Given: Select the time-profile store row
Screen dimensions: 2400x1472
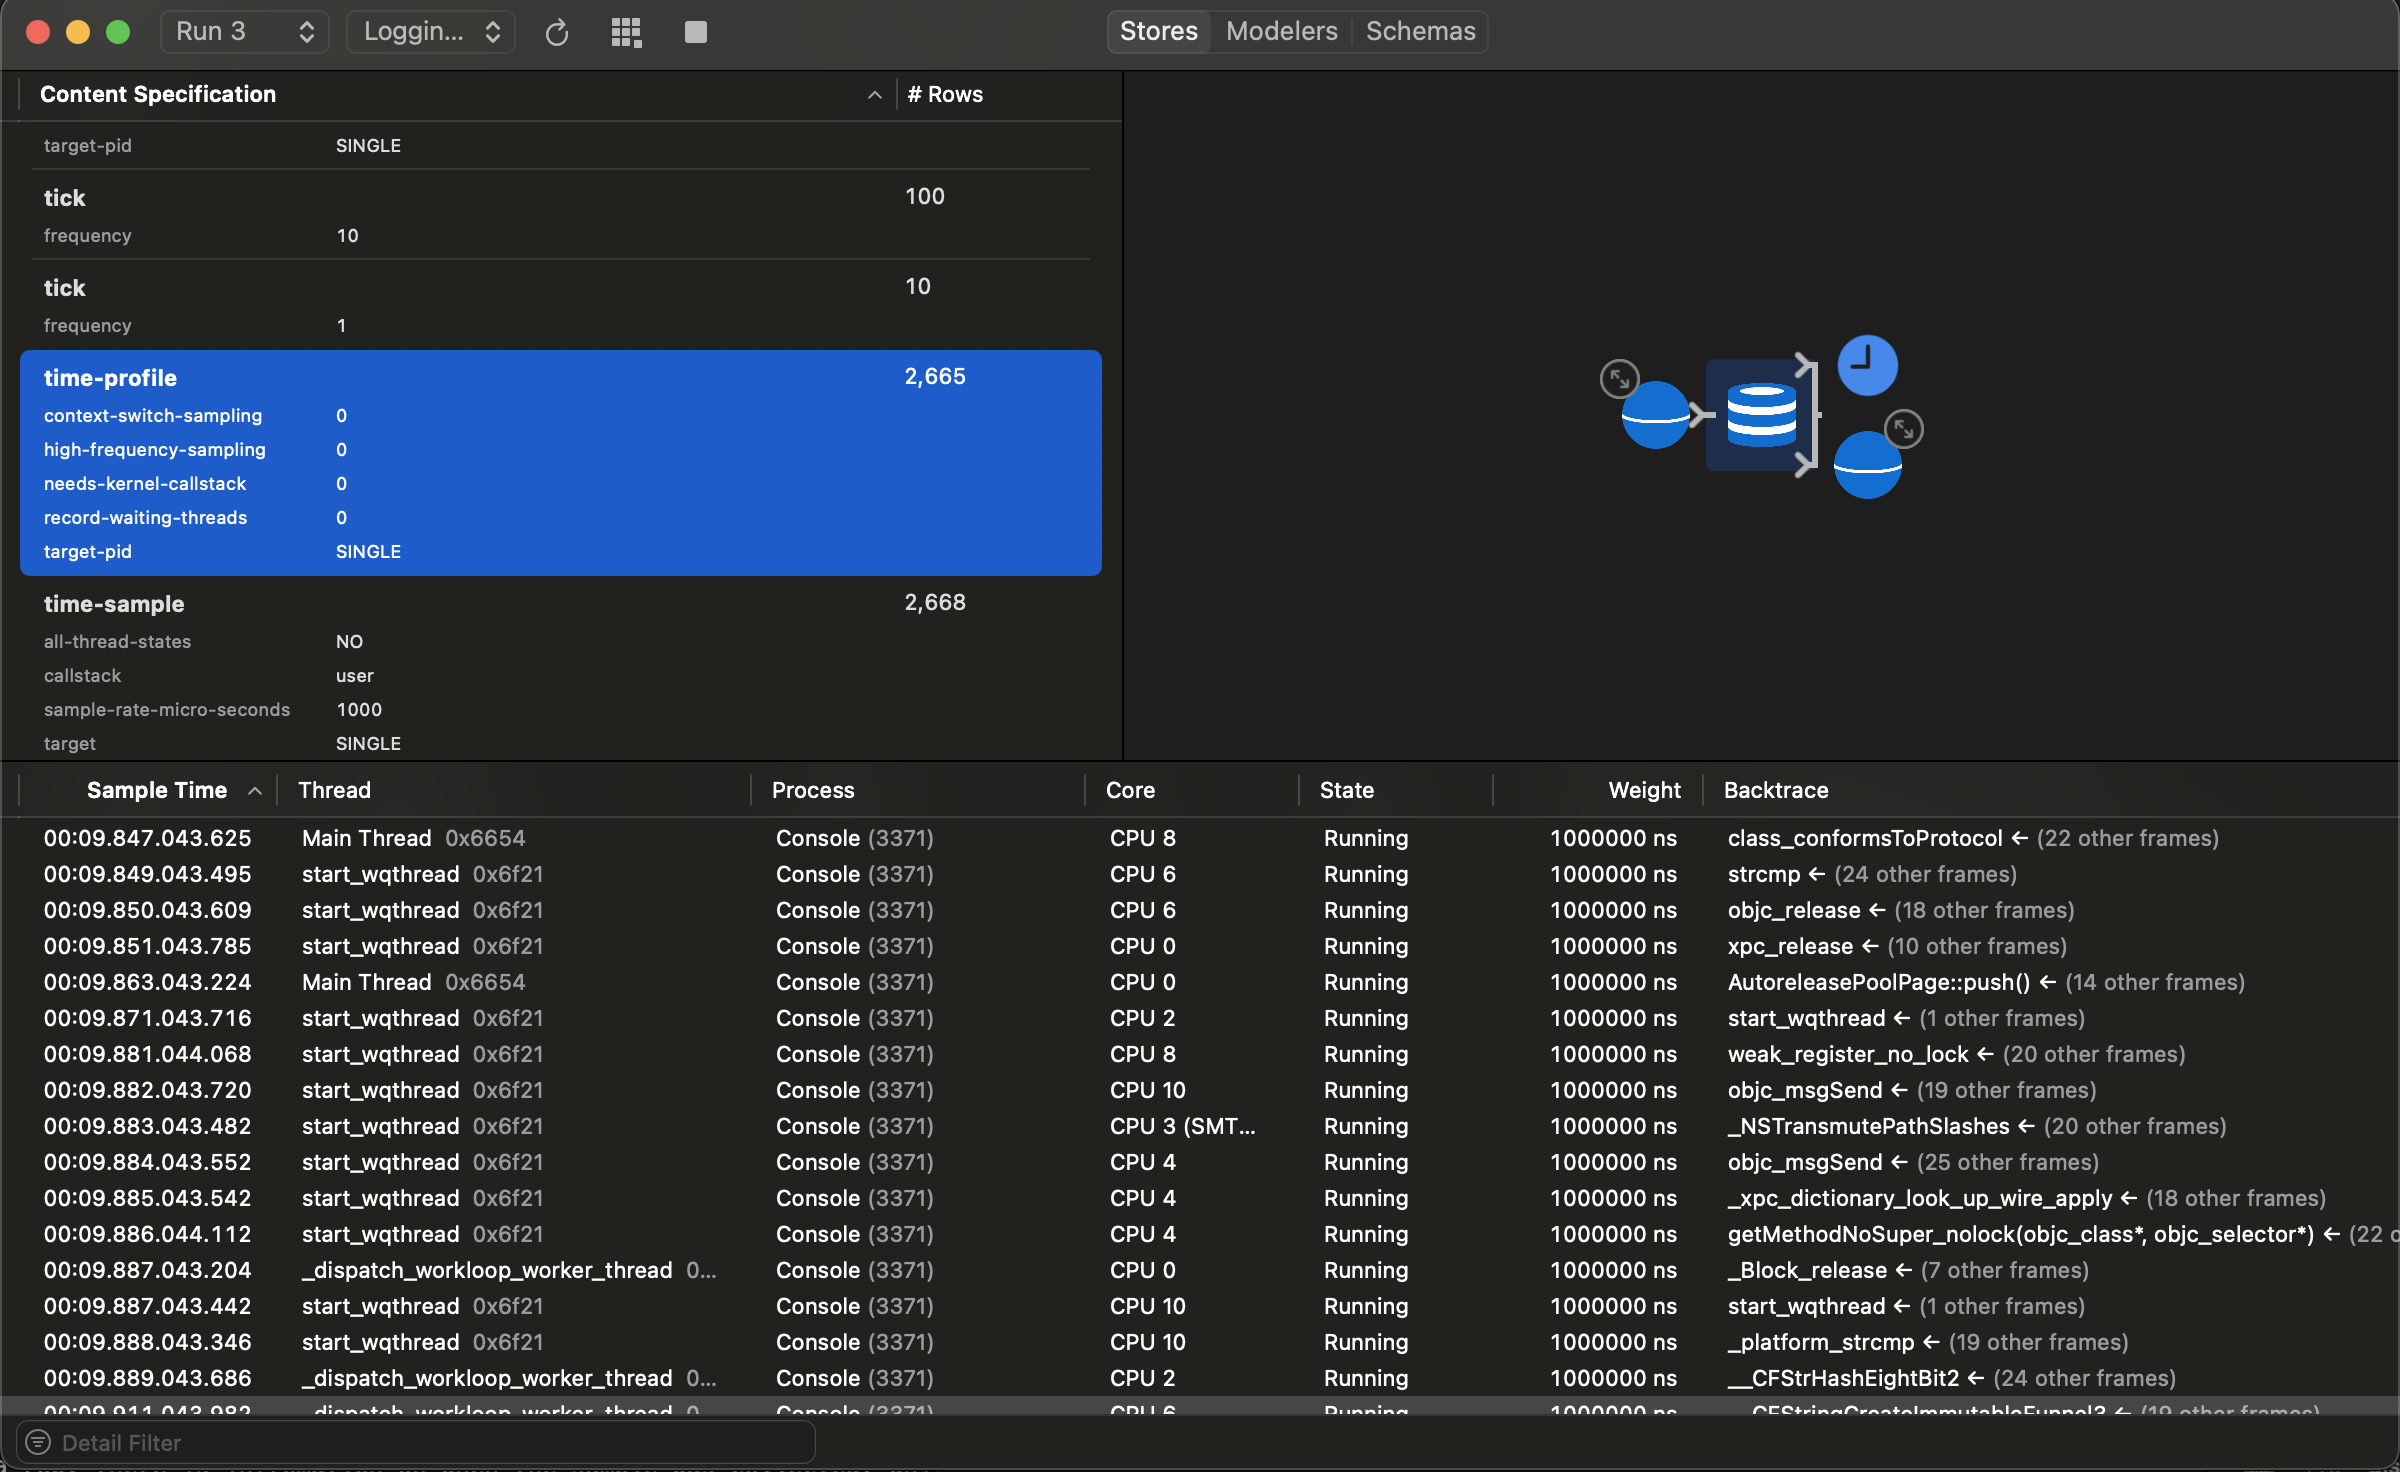Looking at the screenshot, I should click(x=561, y=462).
